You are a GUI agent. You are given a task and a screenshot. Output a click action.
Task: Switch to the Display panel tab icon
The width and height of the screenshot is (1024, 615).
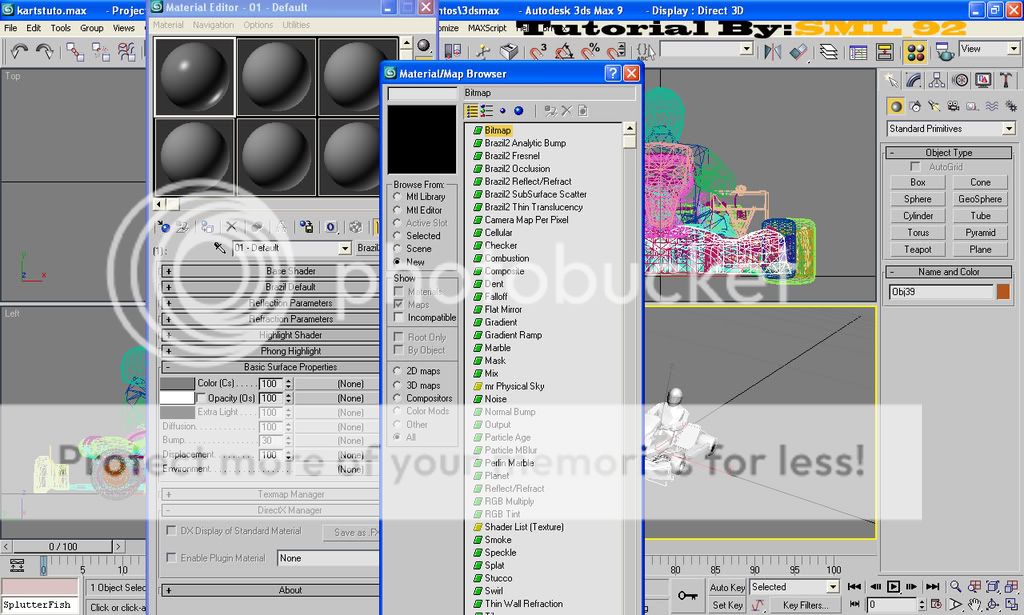[x=983, y=80]
